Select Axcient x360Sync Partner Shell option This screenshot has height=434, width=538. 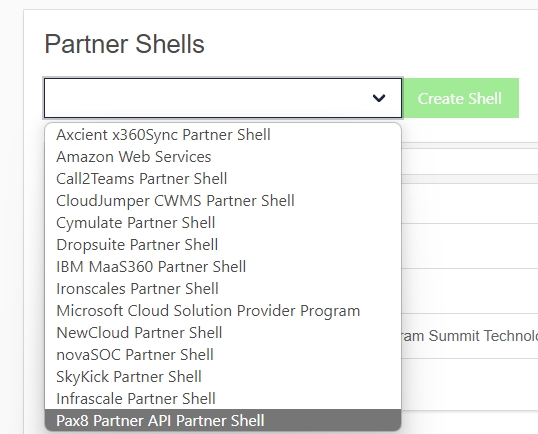coord(223,134)
